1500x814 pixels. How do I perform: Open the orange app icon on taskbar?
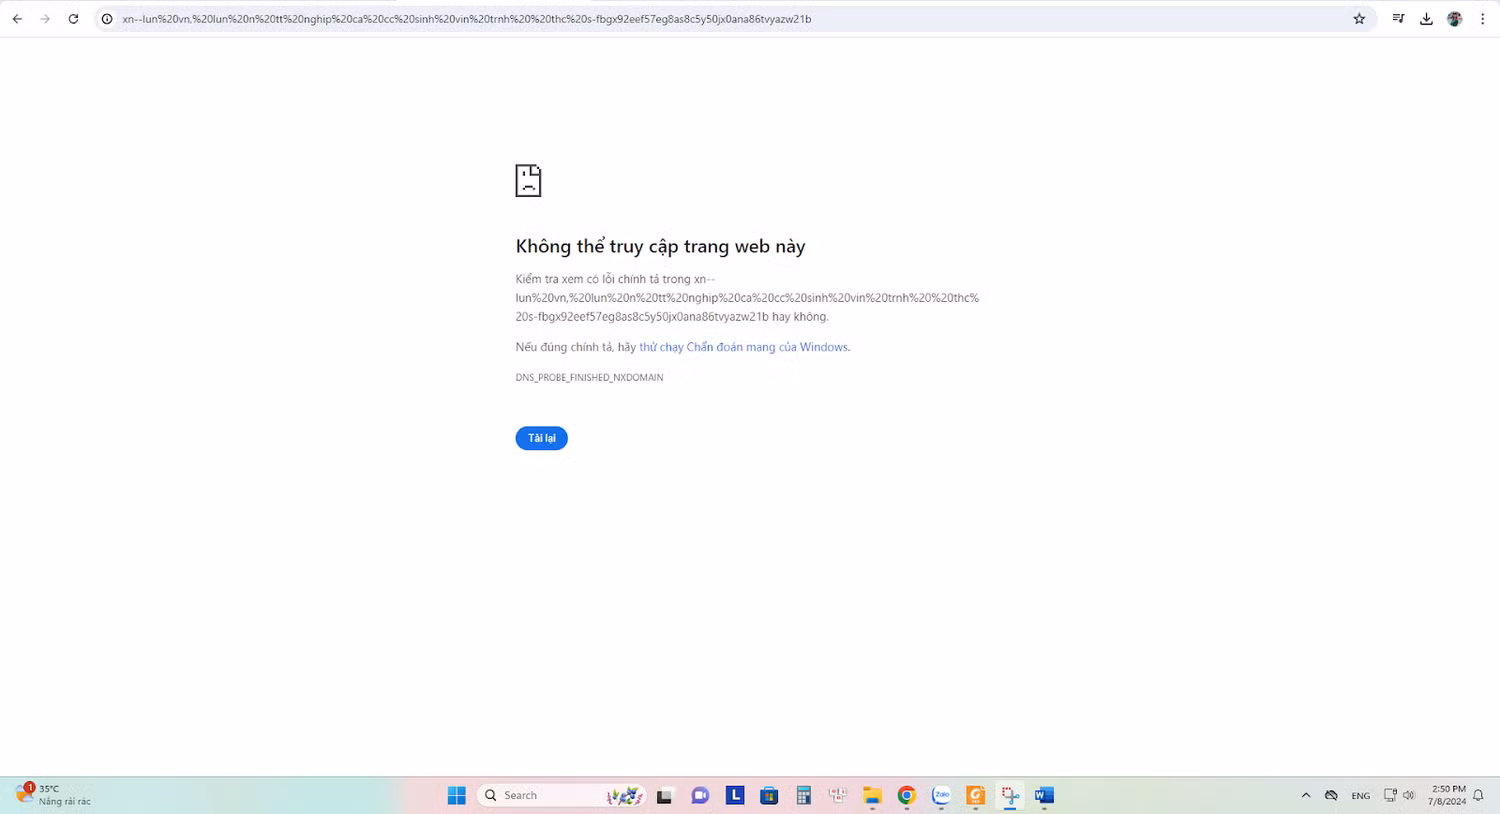pos(976,795)
